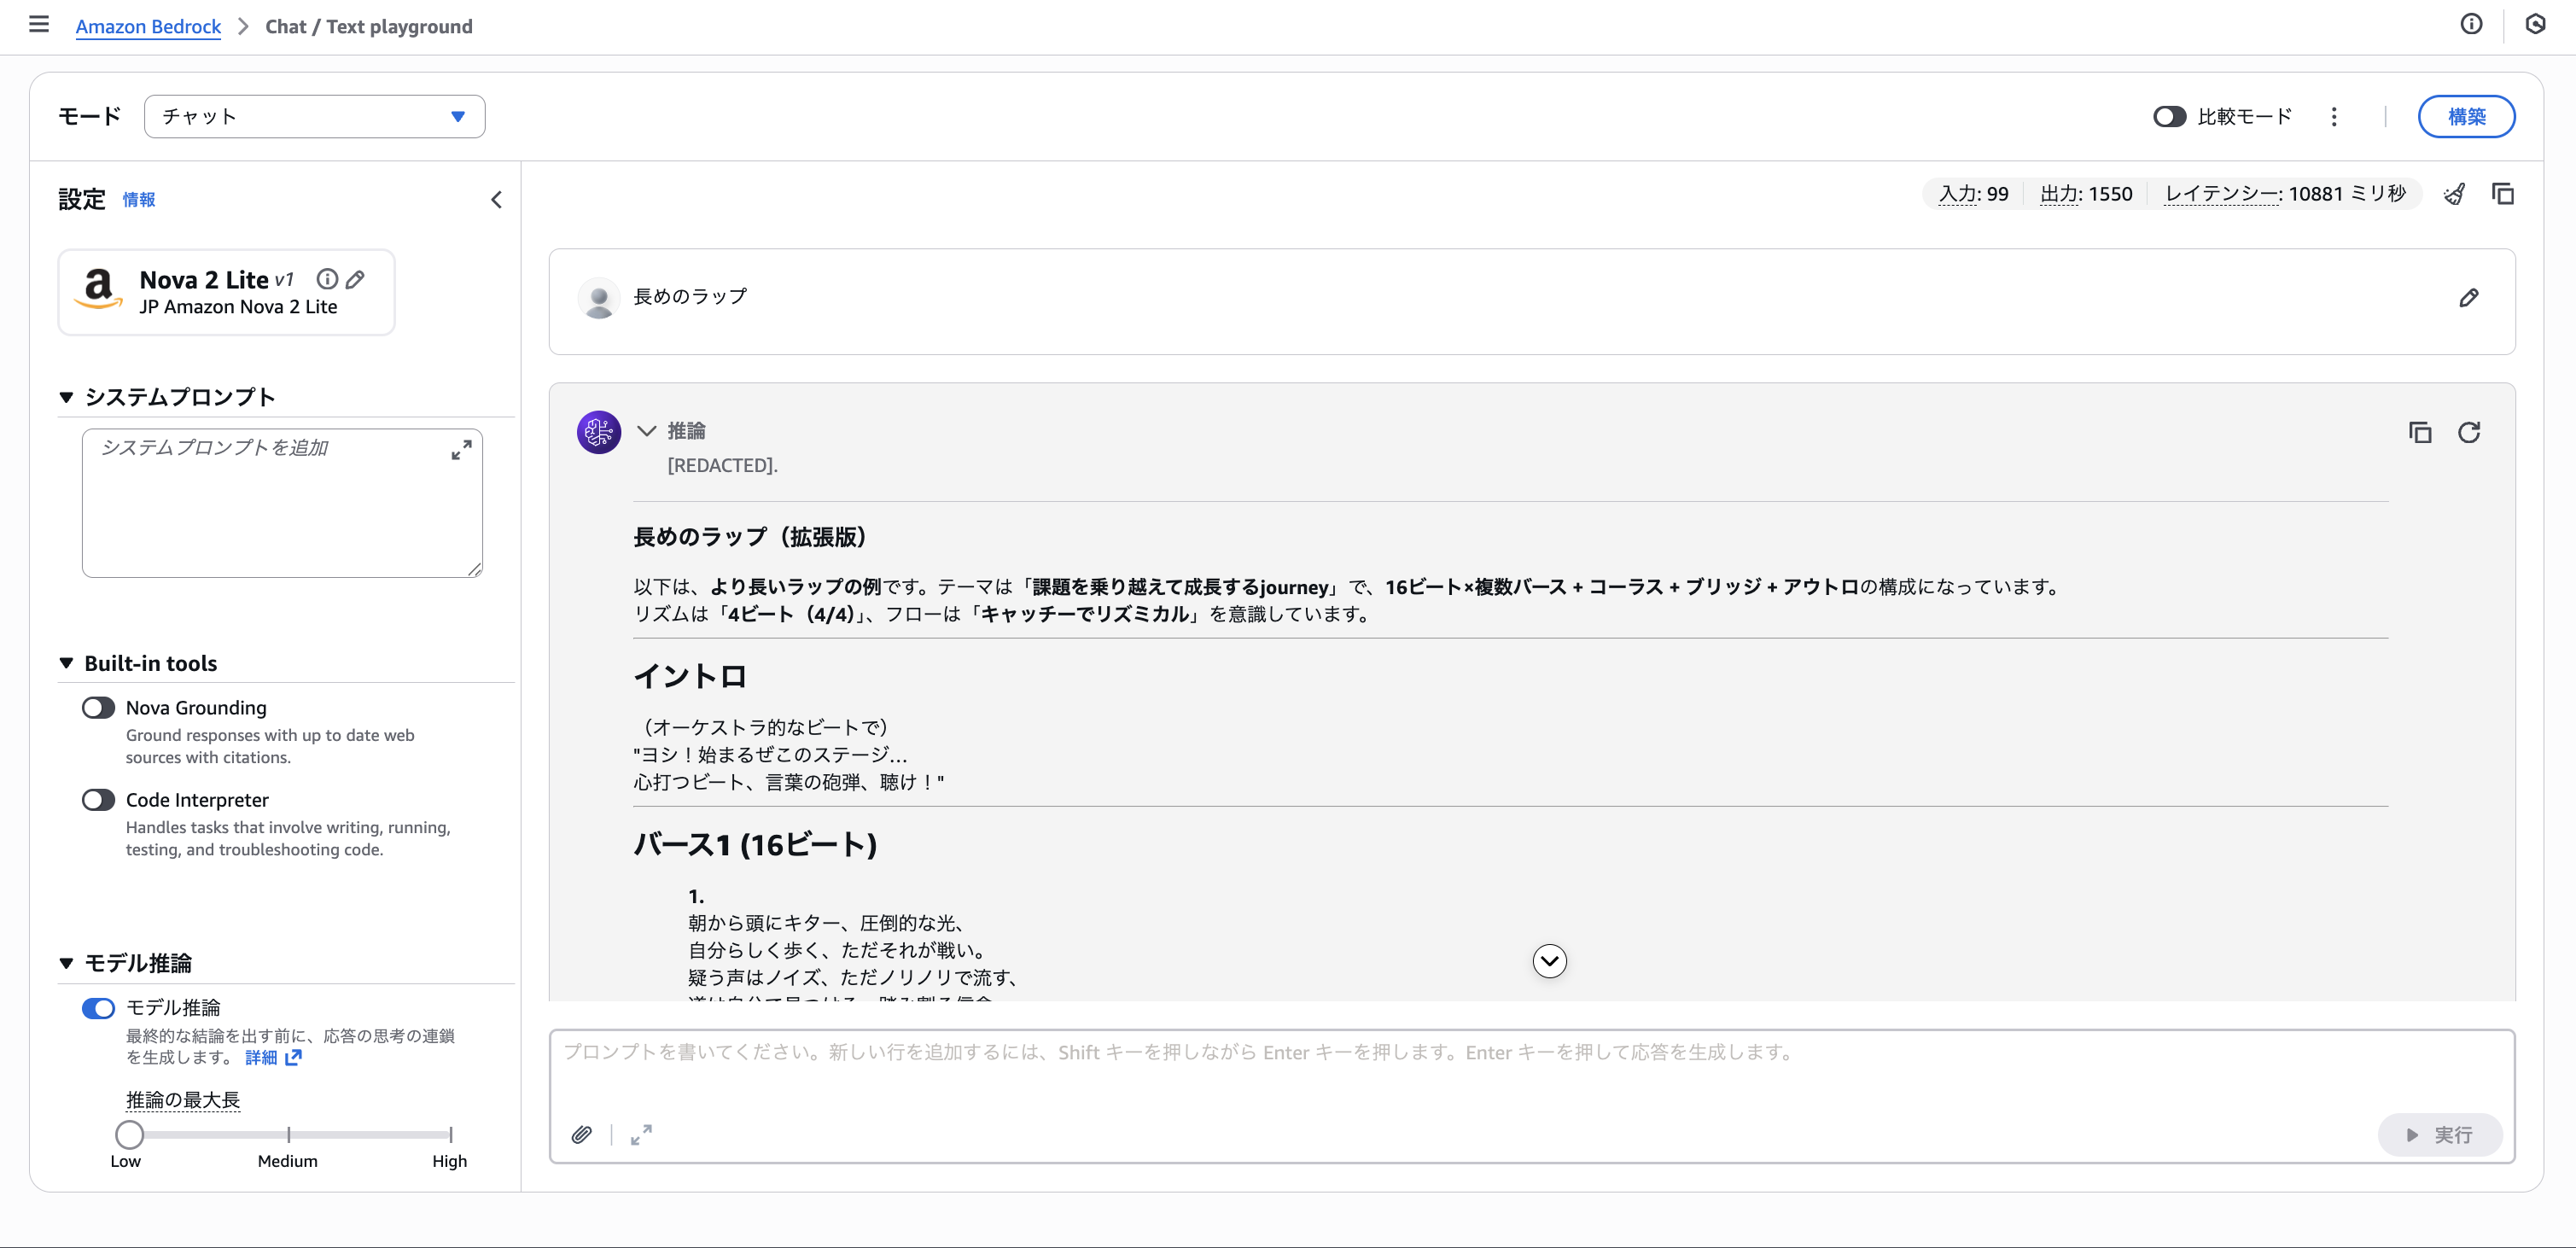Adjust the 推論の最大長 slider toward High

coord(449,1134)
